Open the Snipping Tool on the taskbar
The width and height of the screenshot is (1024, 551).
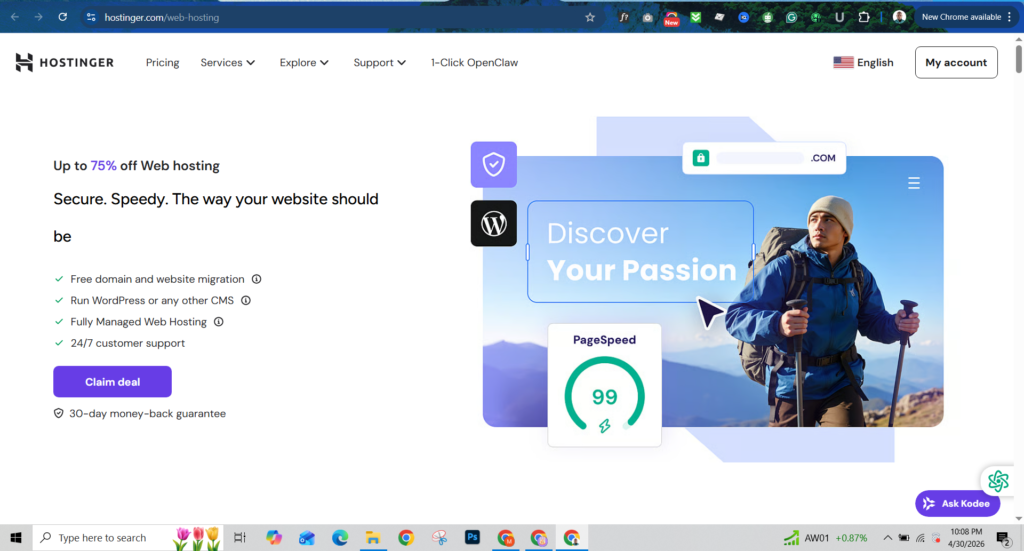coord(440,538)
